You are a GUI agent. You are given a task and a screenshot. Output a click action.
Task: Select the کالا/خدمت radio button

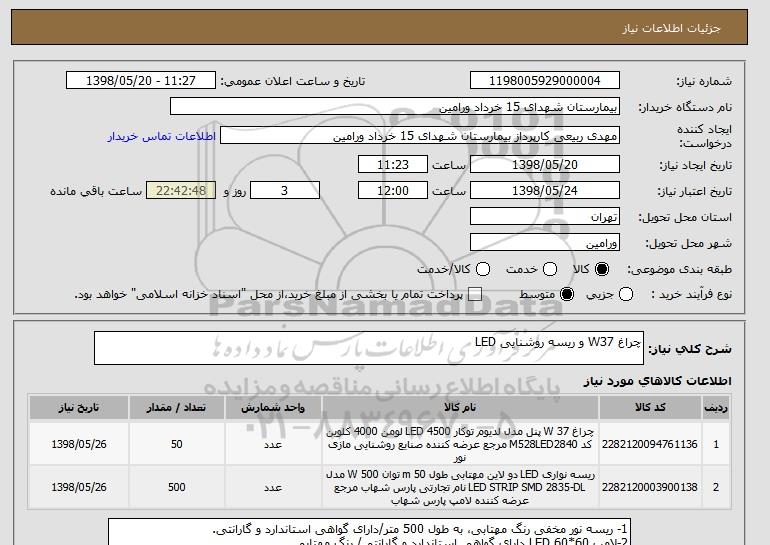(x=483, y=269)
